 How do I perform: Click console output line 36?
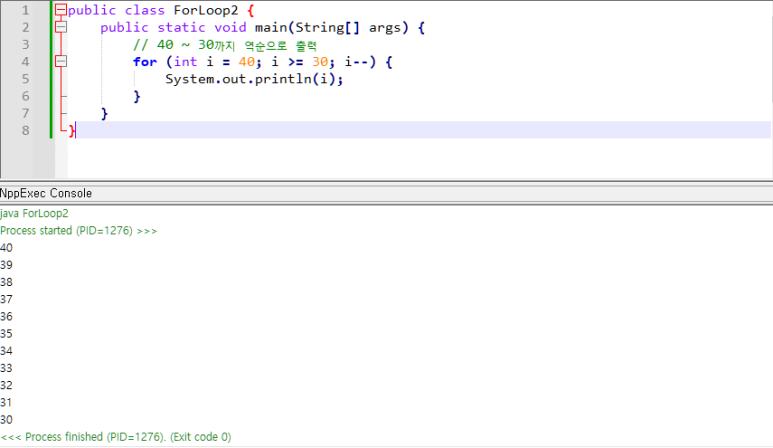pyautogui.click(x=6, y=316)
